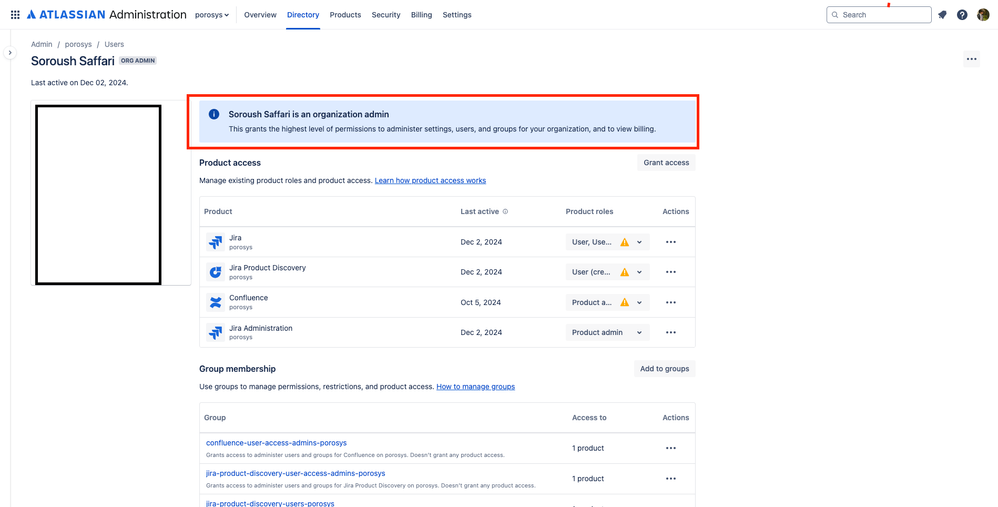Click the Product roles column header

(x=589, y=212)
